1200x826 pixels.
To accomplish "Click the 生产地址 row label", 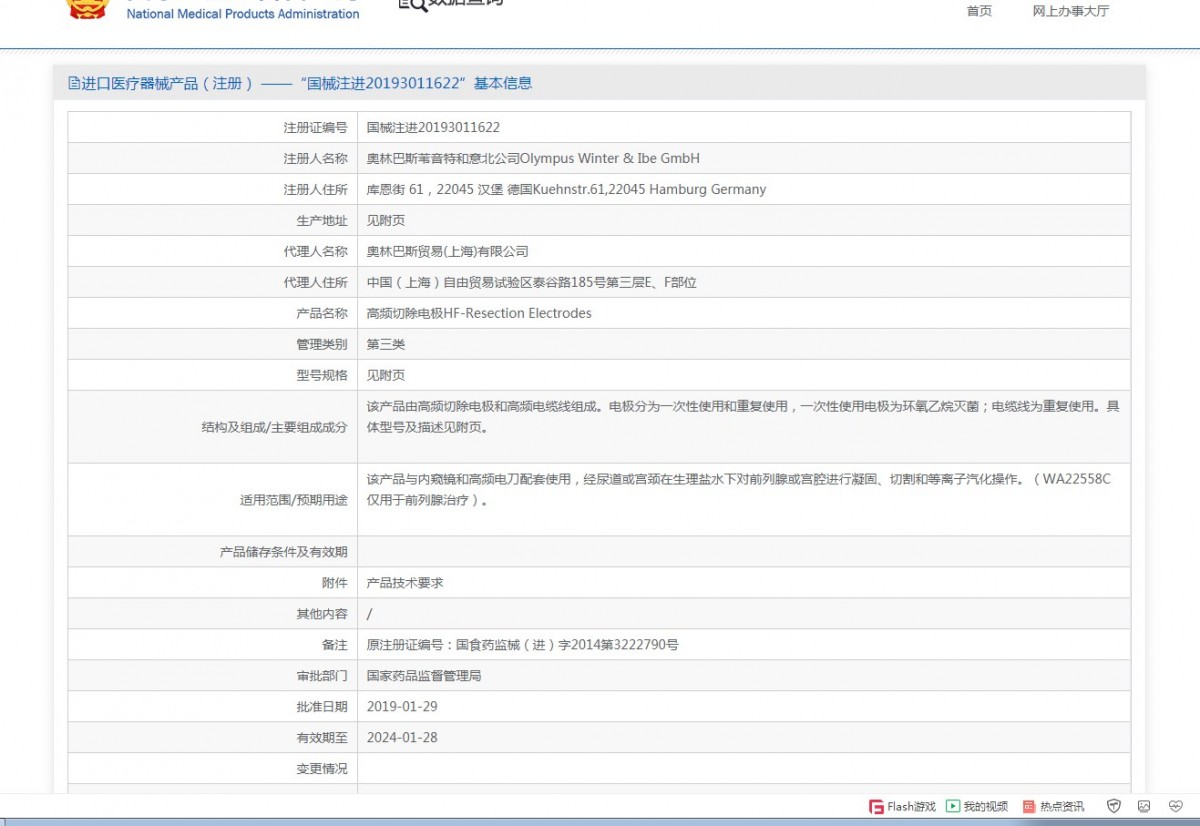I will 322,220.
